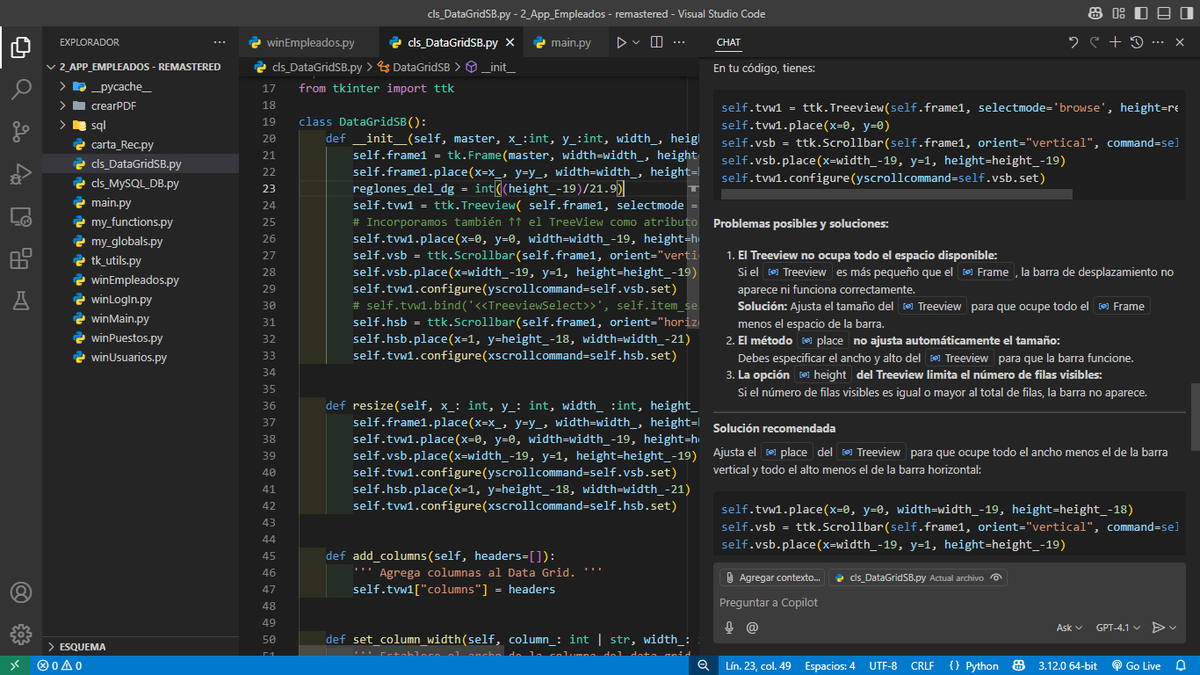Toggle bottom panel visibility
The width and height of the screenshot is (1200, 675).
pyautogui.click(x=1166, y=14)
